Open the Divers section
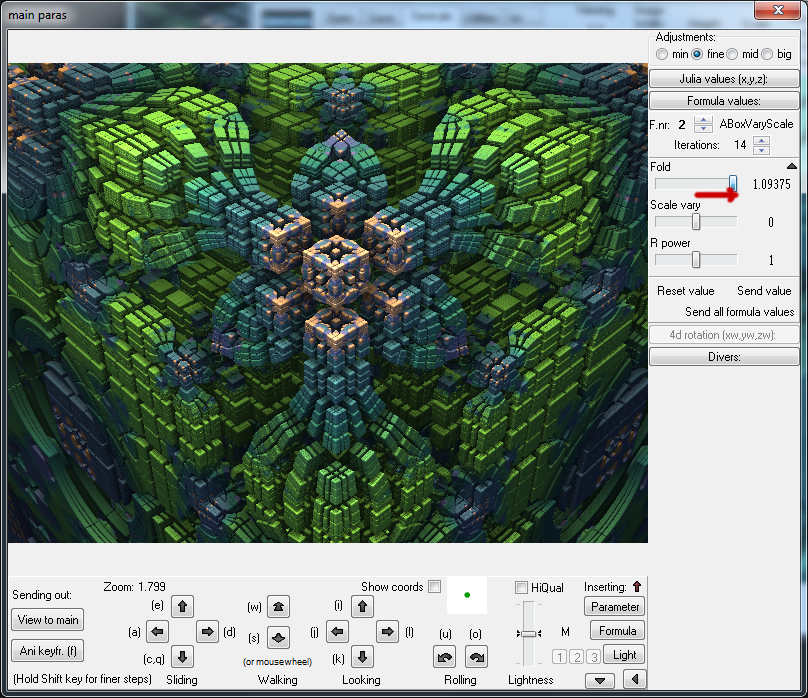The image size is (808, 698). tap(724, 356)
